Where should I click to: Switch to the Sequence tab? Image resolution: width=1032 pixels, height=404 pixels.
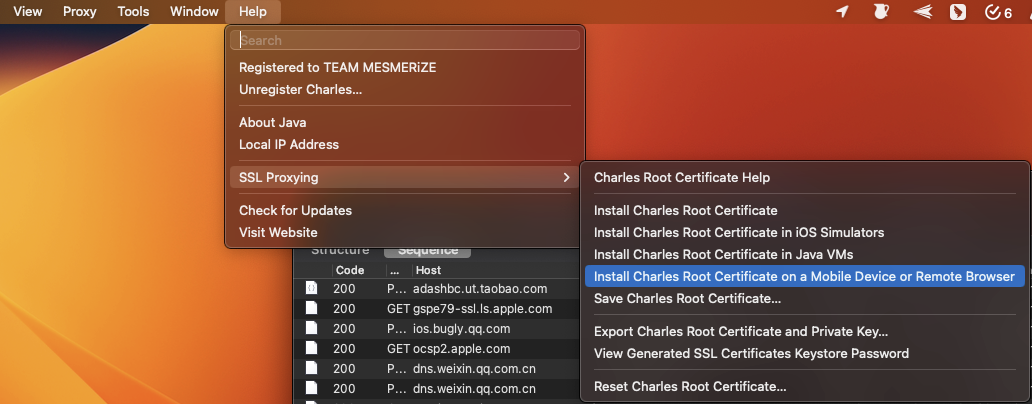tap(428, 250)
